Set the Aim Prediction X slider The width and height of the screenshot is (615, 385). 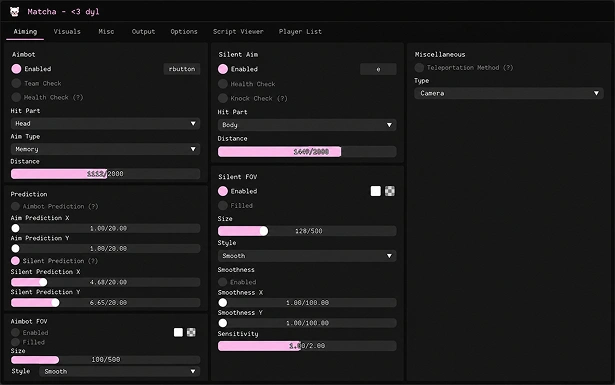(106, 228)
